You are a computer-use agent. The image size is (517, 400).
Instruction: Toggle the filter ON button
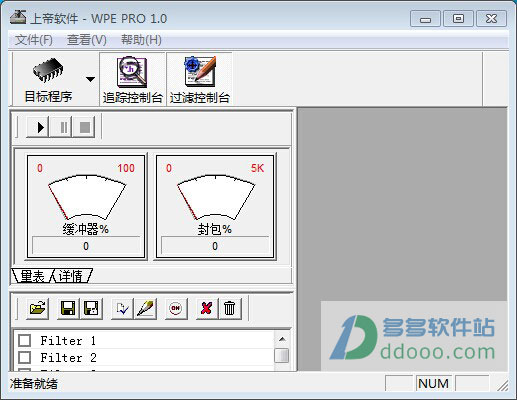coord(176,308)
